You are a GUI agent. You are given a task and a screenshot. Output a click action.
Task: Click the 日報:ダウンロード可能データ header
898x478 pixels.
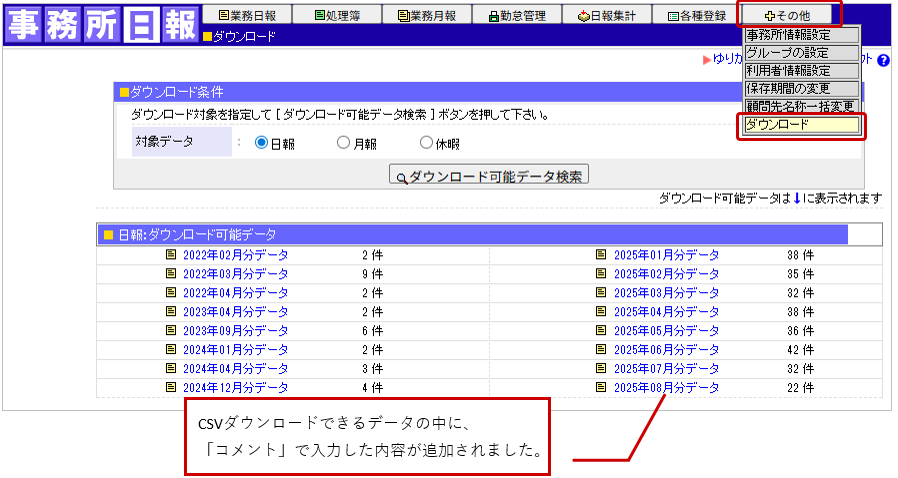tap(472, 235)
